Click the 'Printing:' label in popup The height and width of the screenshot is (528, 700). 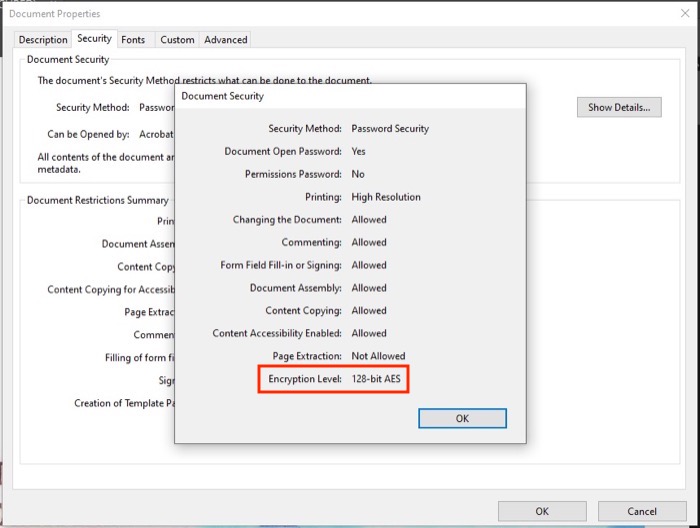[323, 197]
